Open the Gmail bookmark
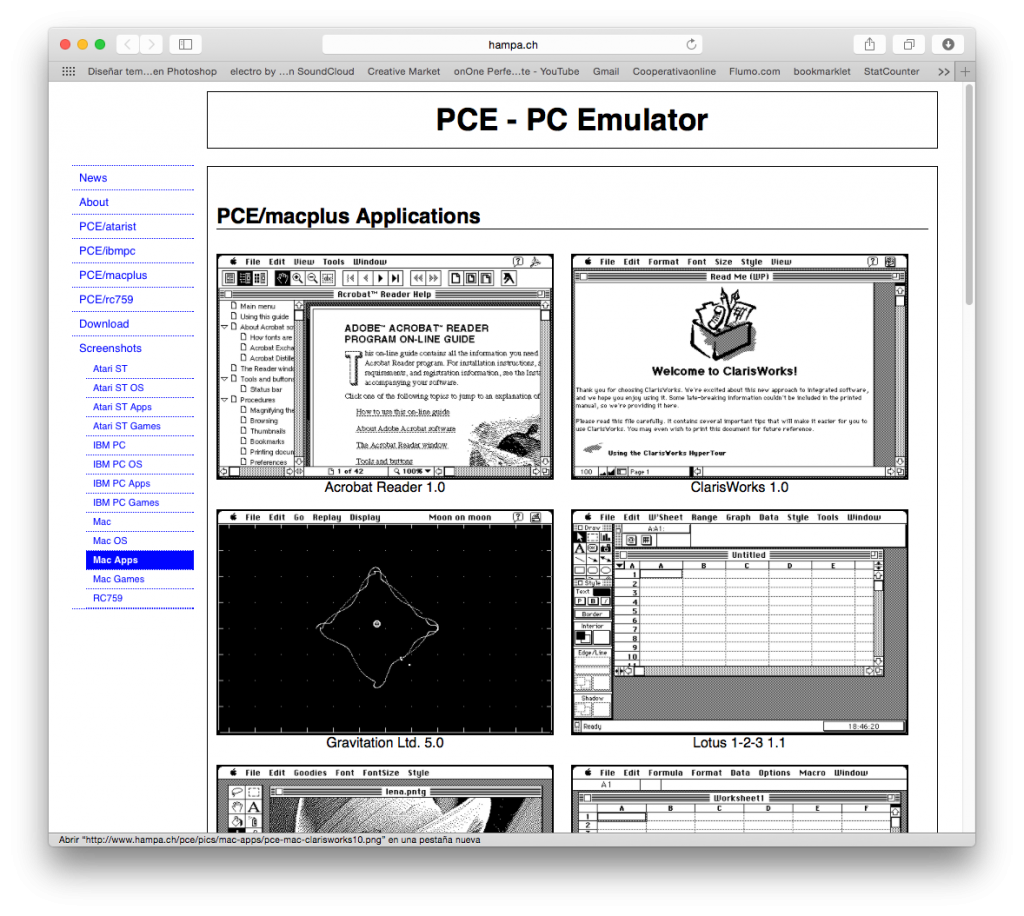 605,71
